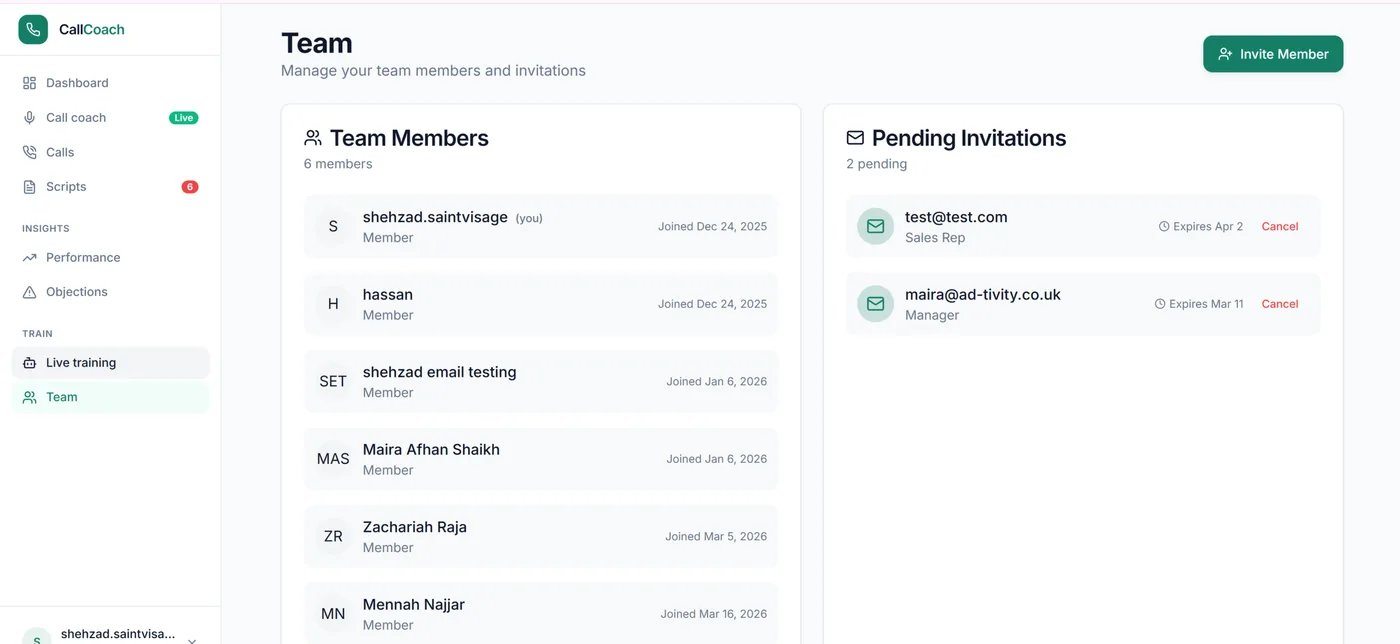Click the Mennah Najjar name
This screenshot has height=644, width=1400.
[x=414, y=605]
